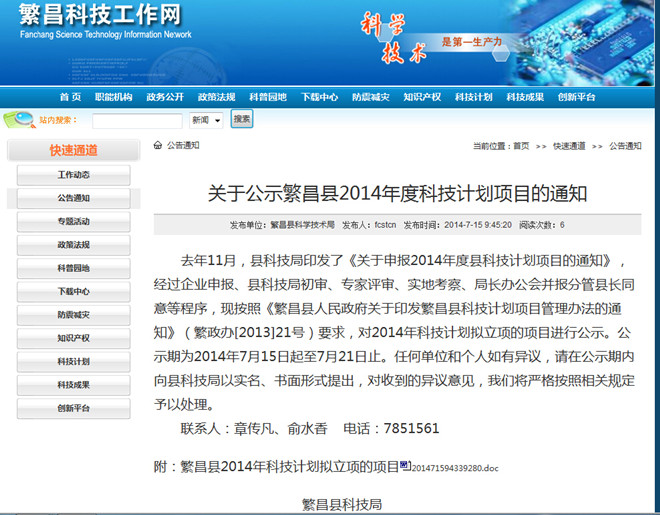The width and height of the screenshot is (660, 515).
Task: Select 政务公开 from the top navigation
Action: point(165,97)
